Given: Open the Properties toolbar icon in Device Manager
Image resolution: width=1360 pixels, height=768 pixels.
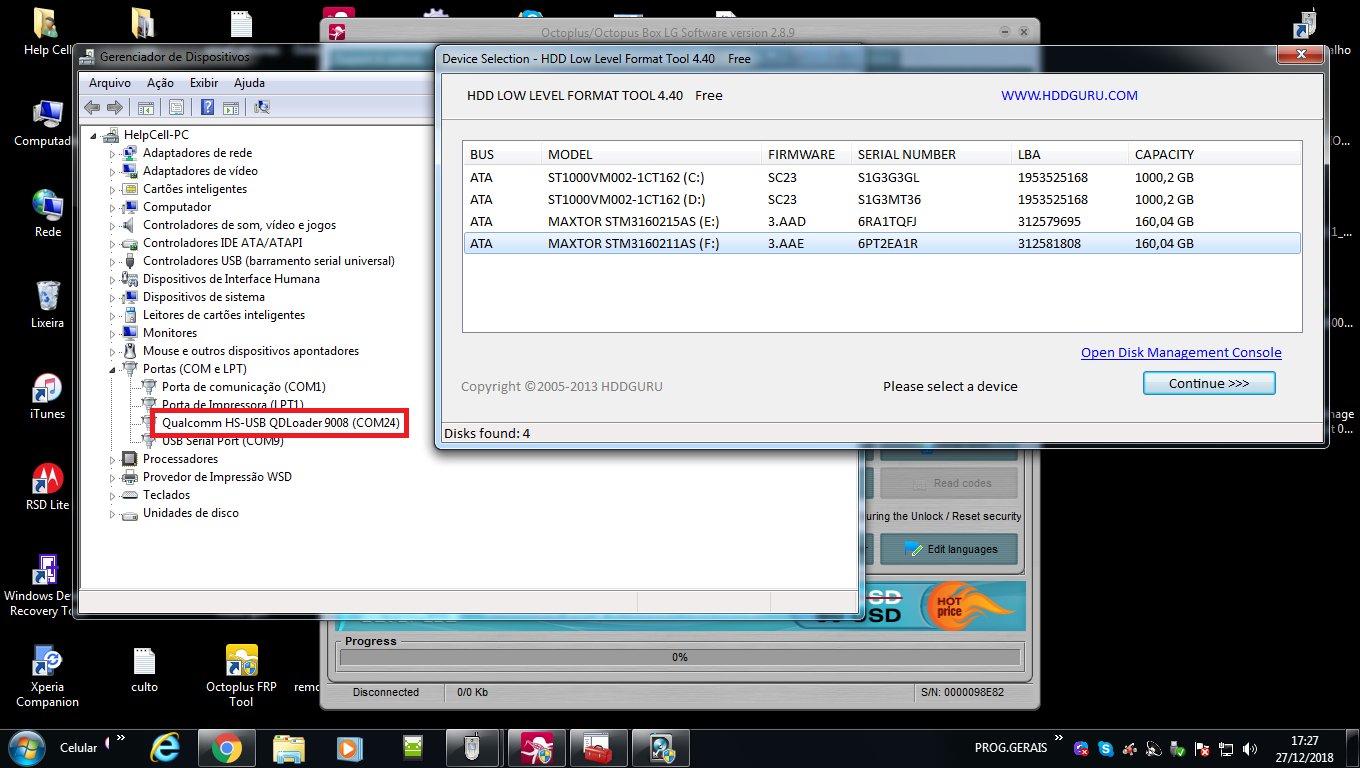Looking at the screenshot, I should click(176, 107).
